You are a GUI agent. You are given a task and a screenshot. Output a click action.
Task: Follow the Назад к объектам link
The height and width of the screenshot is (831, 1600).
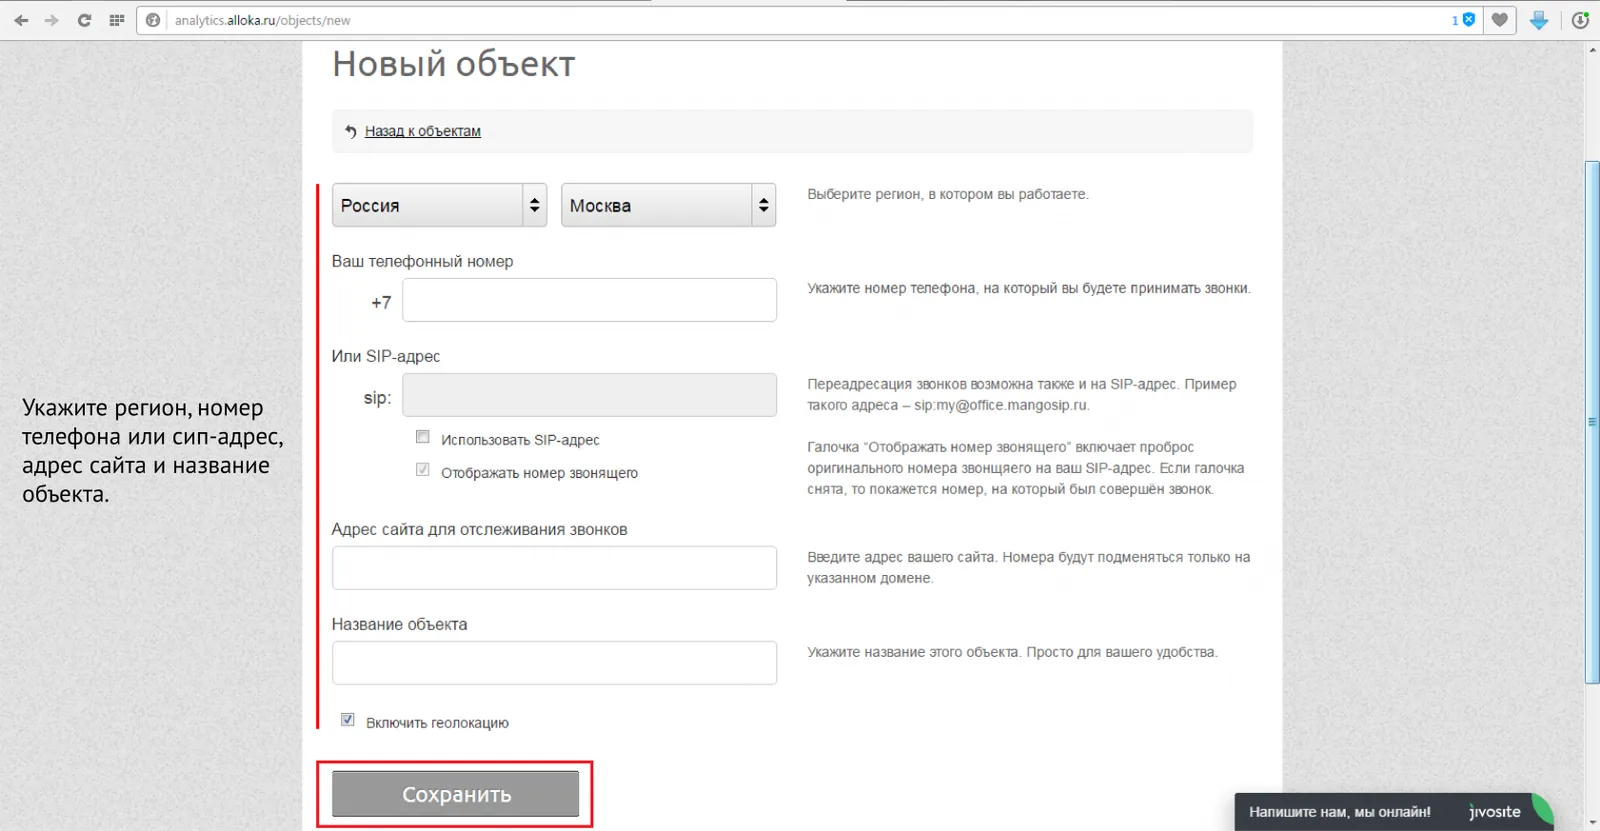tap(423, 131)
